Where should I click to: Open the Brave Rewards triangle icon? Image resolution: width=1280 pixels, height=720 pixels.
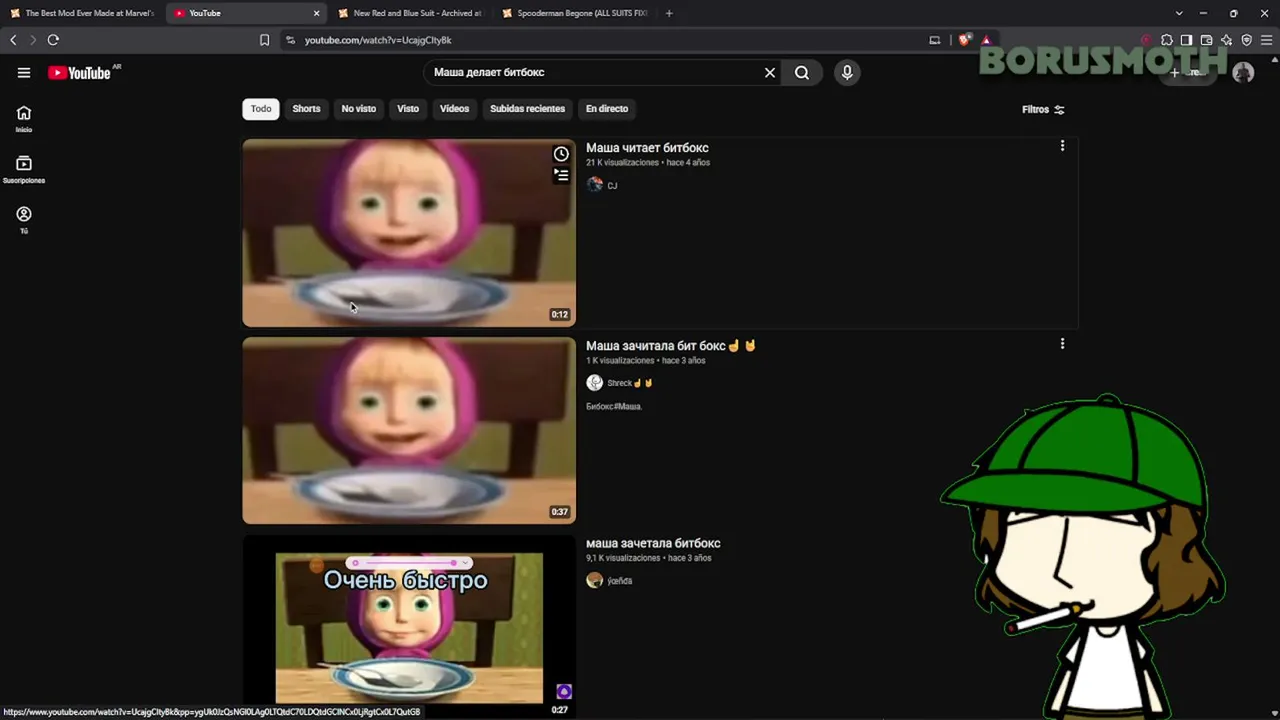pos(986,40)
